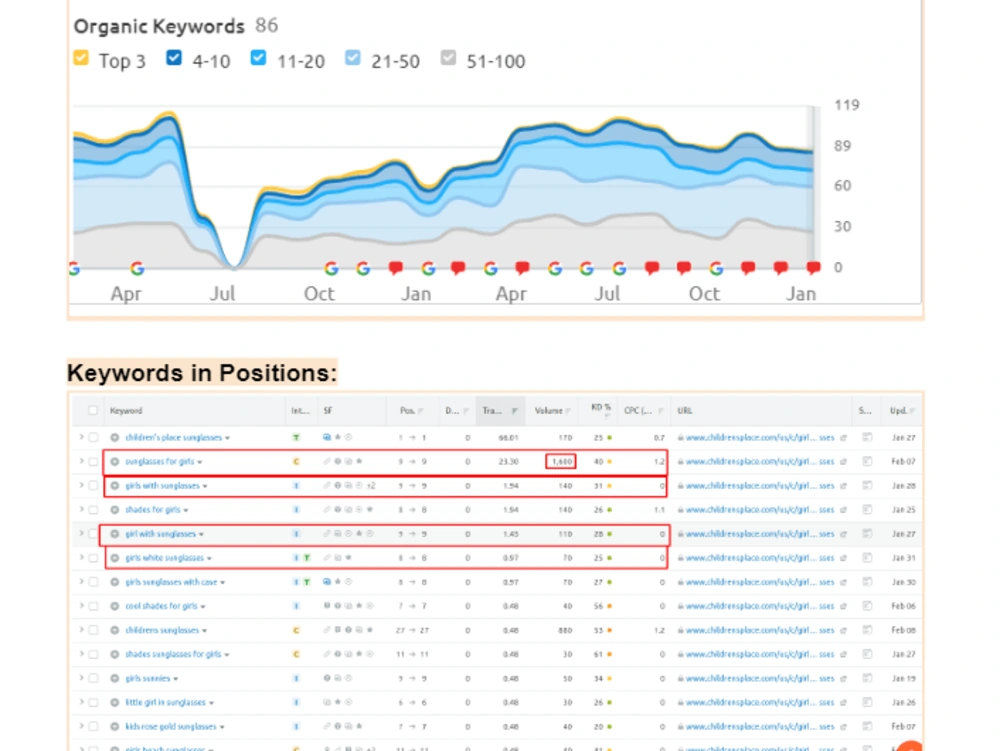Sort by the Upd. column header
The image size is (1000, 751).
[x=898, y=411]
